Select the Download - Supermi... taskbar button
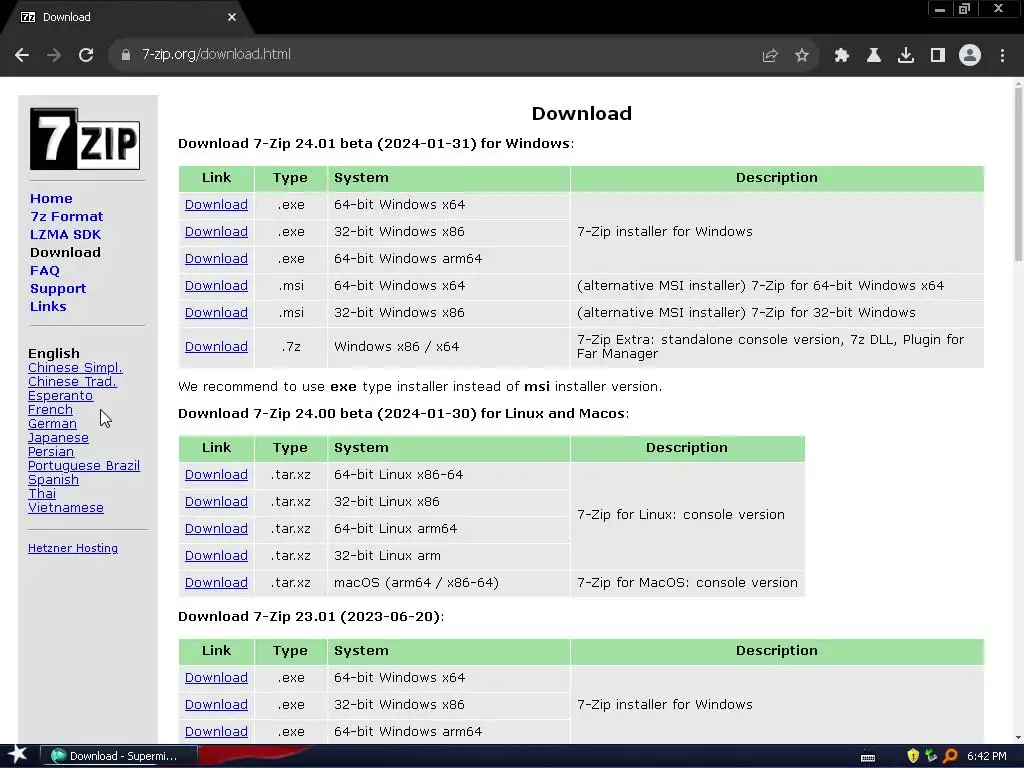The width and height of the screenshot is (1024, 768). tap(119, 756)
